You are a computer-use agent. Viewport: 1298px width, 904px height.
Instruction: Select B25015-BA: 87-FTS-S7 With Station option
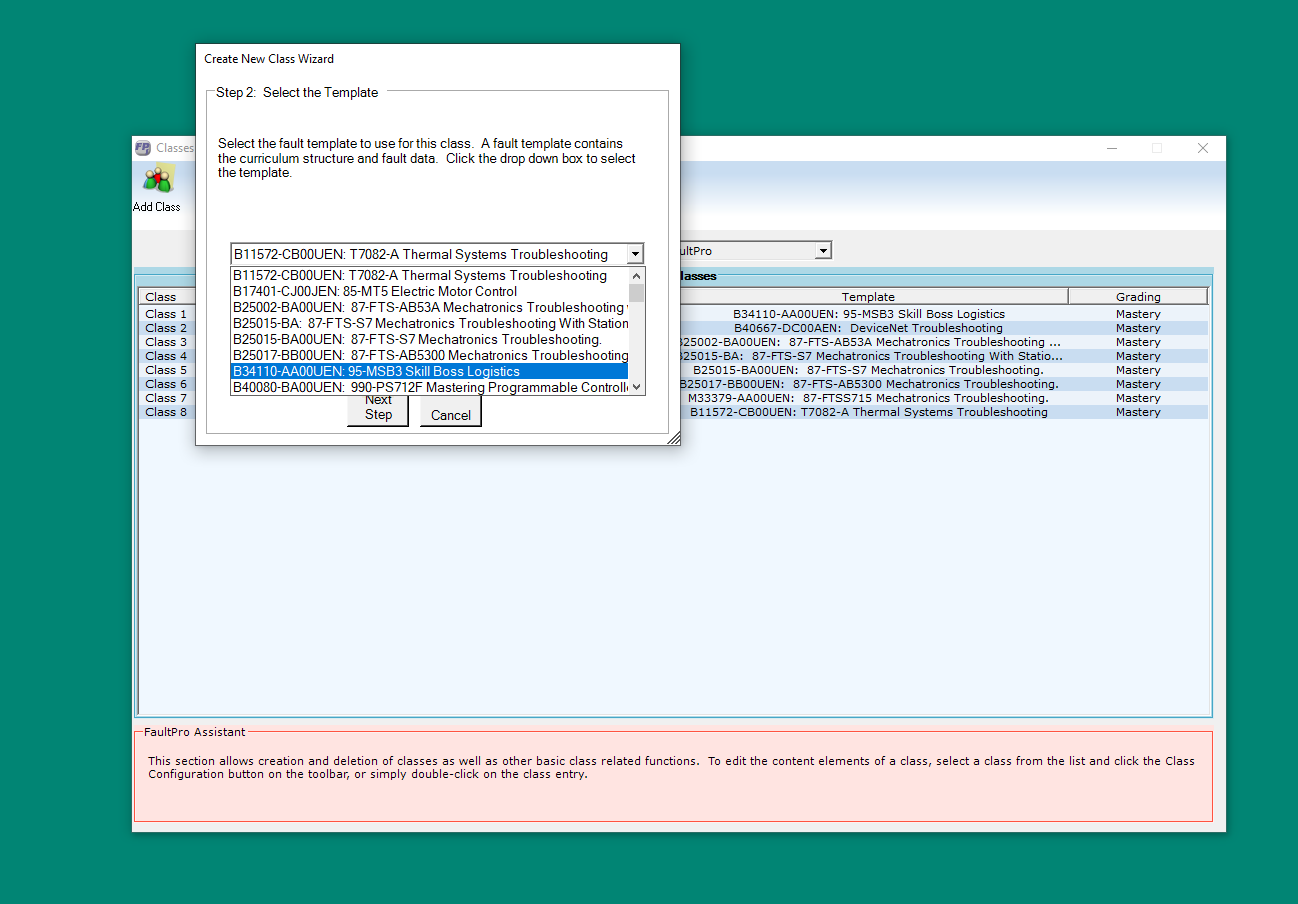coord(429,323)
